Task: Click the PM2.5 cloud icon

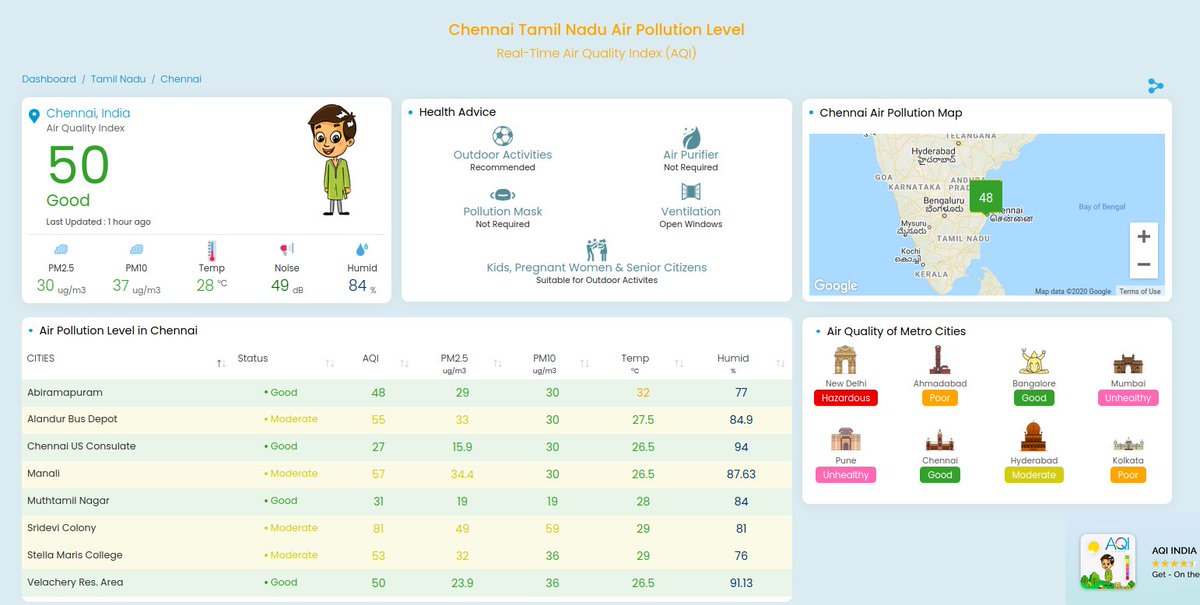Action: pos(62,249)
